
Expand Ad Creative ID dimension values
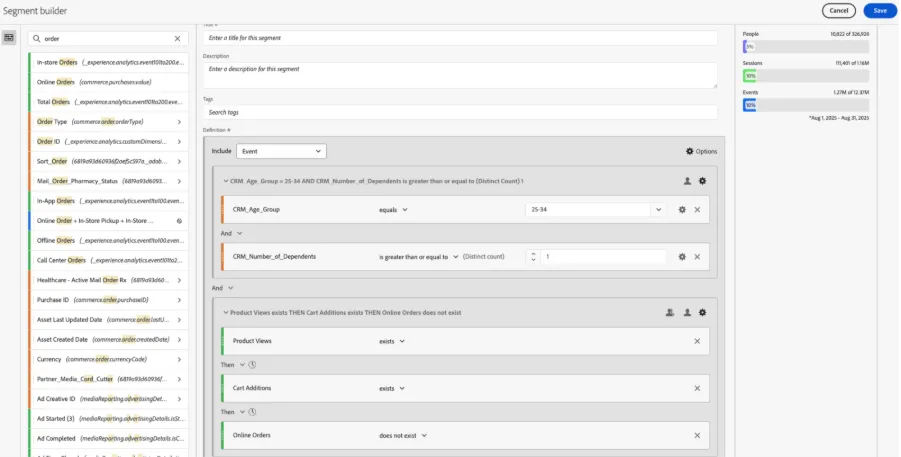coord(179,399)
